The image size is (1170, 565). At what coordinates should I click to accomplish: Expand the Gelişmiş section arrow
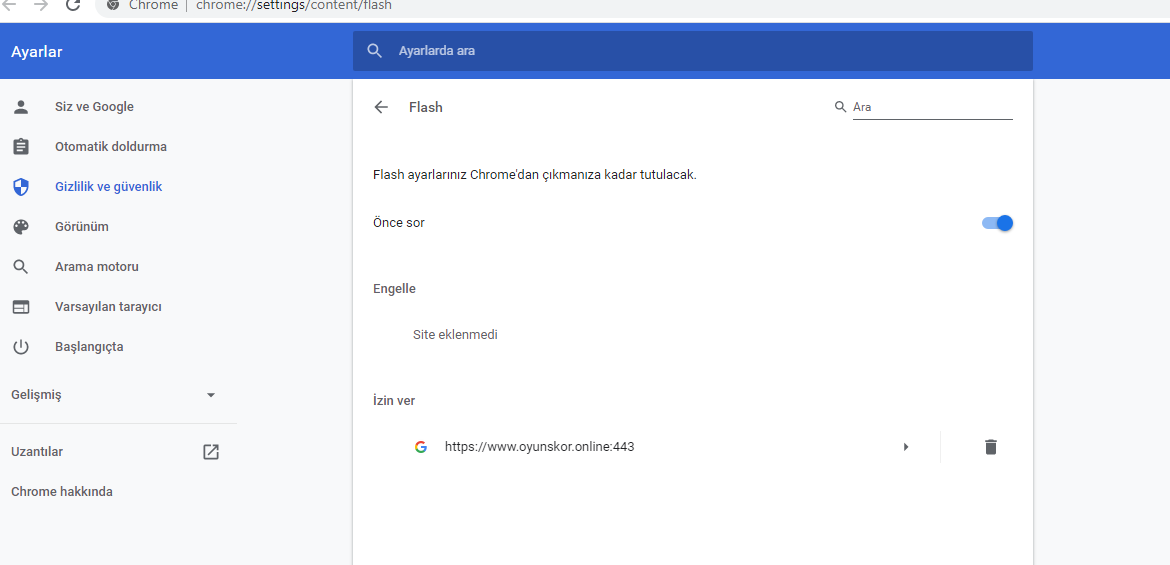(x=211, y=395)
